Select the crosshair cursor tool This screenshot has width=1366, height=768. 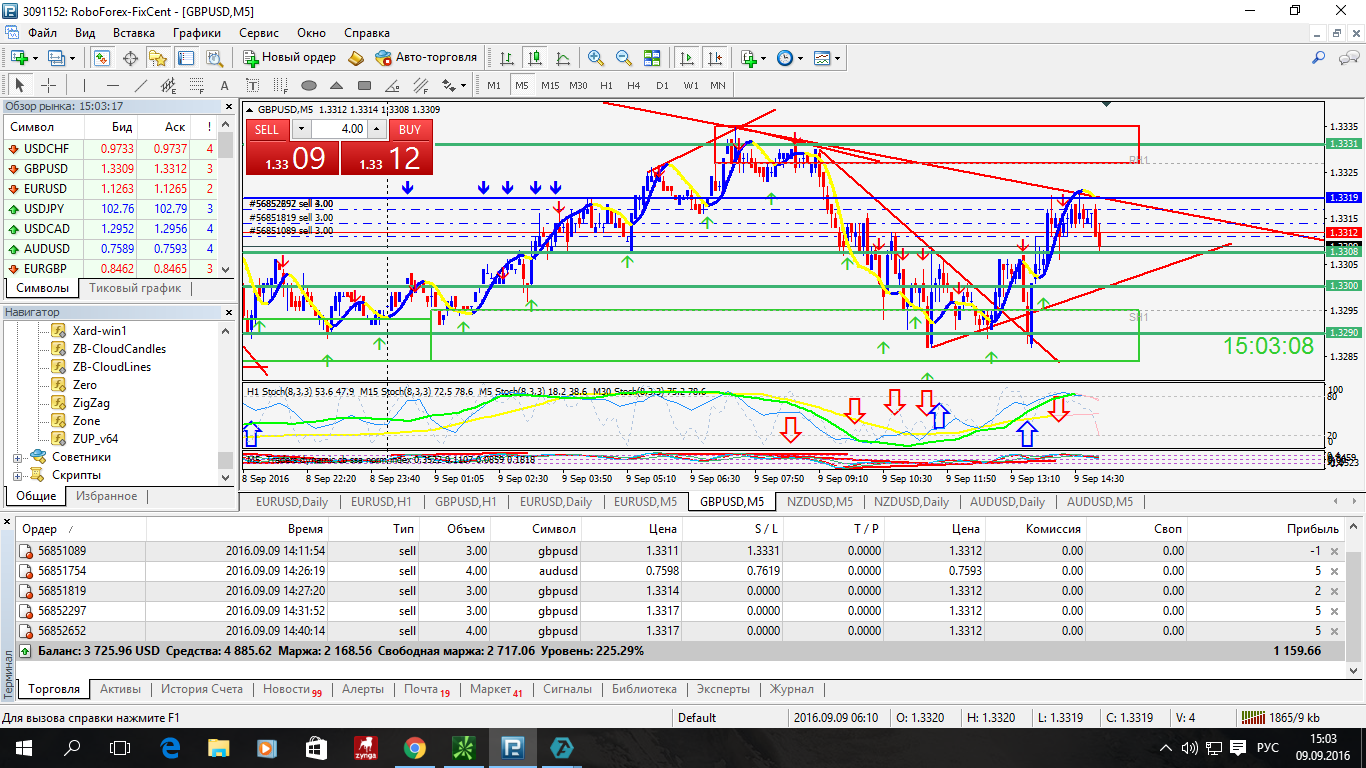[48, 85]
